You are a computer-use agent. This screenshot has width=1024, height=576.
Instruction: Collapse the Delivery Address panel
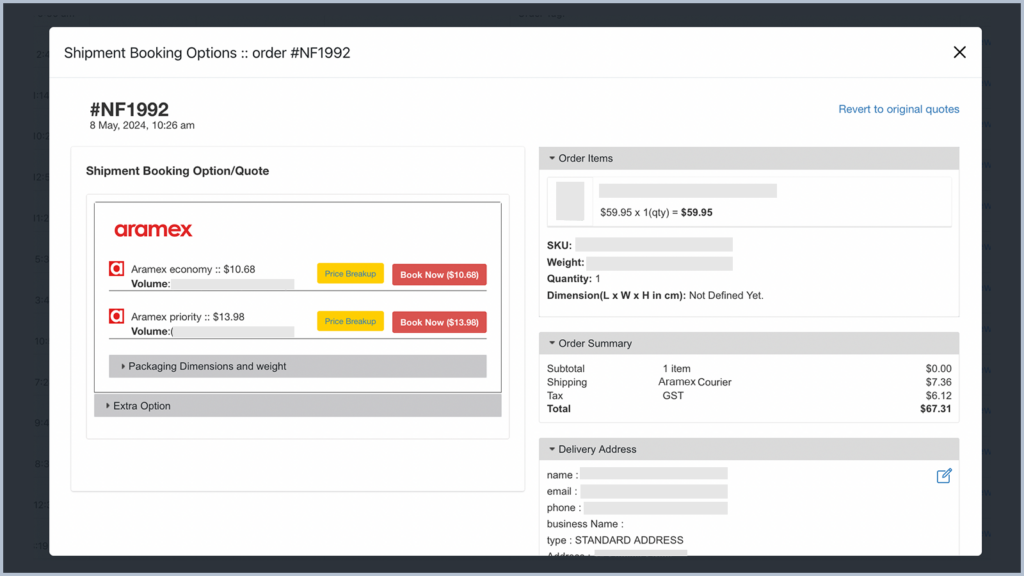(x=596, y=449)
